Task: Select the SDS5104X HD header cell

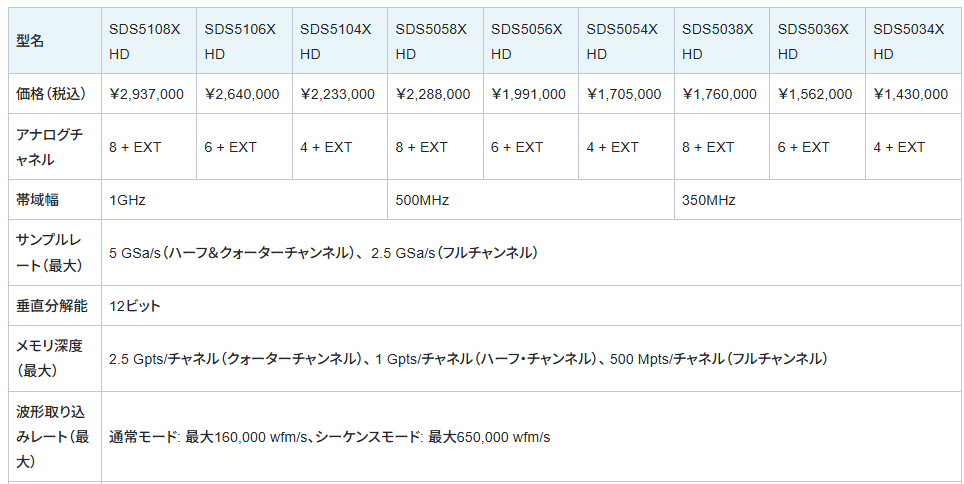Action: [336, 41]
